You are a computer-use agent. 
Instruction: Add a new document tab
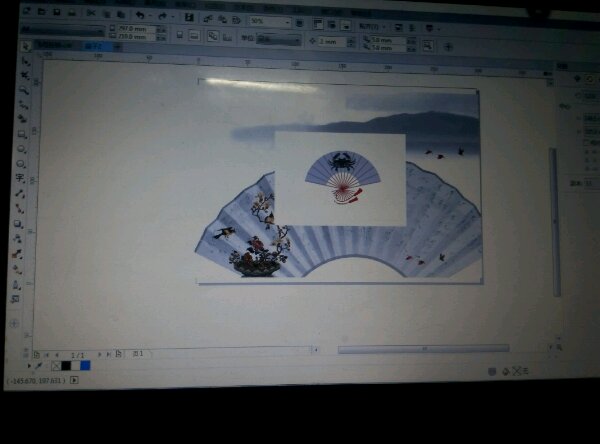click(x=118, y=47)
